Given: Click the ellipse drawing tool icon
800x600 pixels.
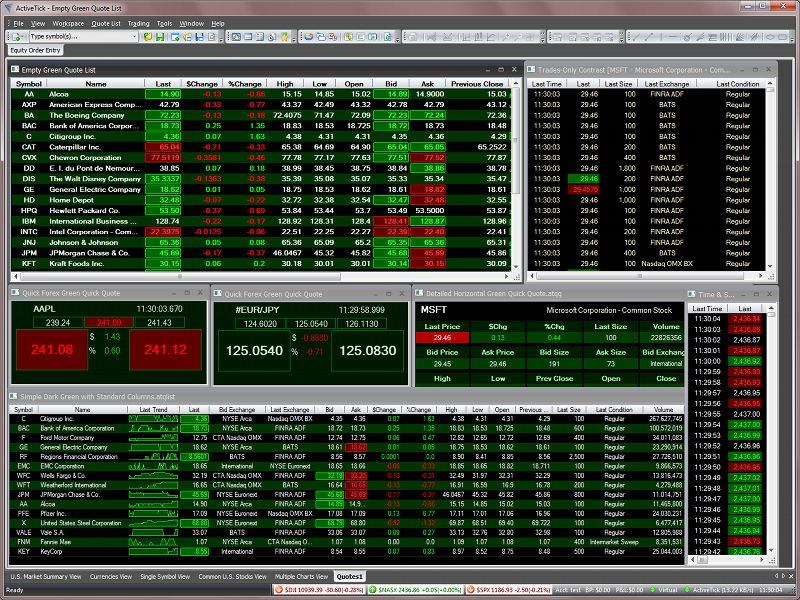Looking at the screenshot, I should (x=768, y=37).
